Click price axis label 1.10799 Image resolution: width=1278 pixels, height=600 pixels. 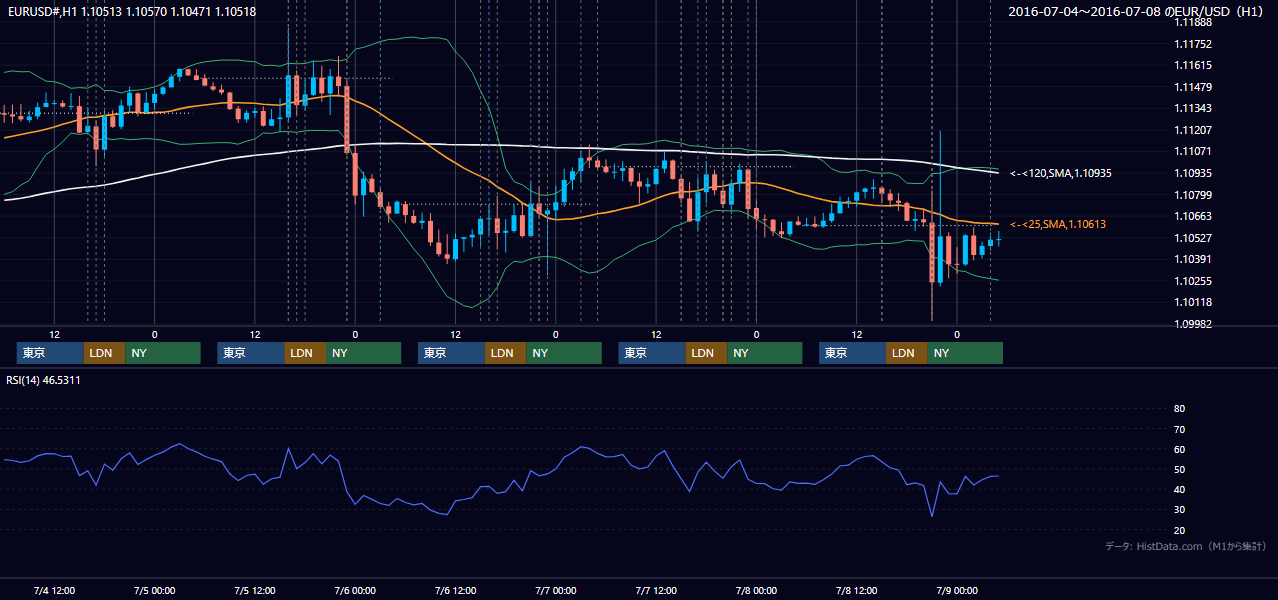pos(1193,195)
